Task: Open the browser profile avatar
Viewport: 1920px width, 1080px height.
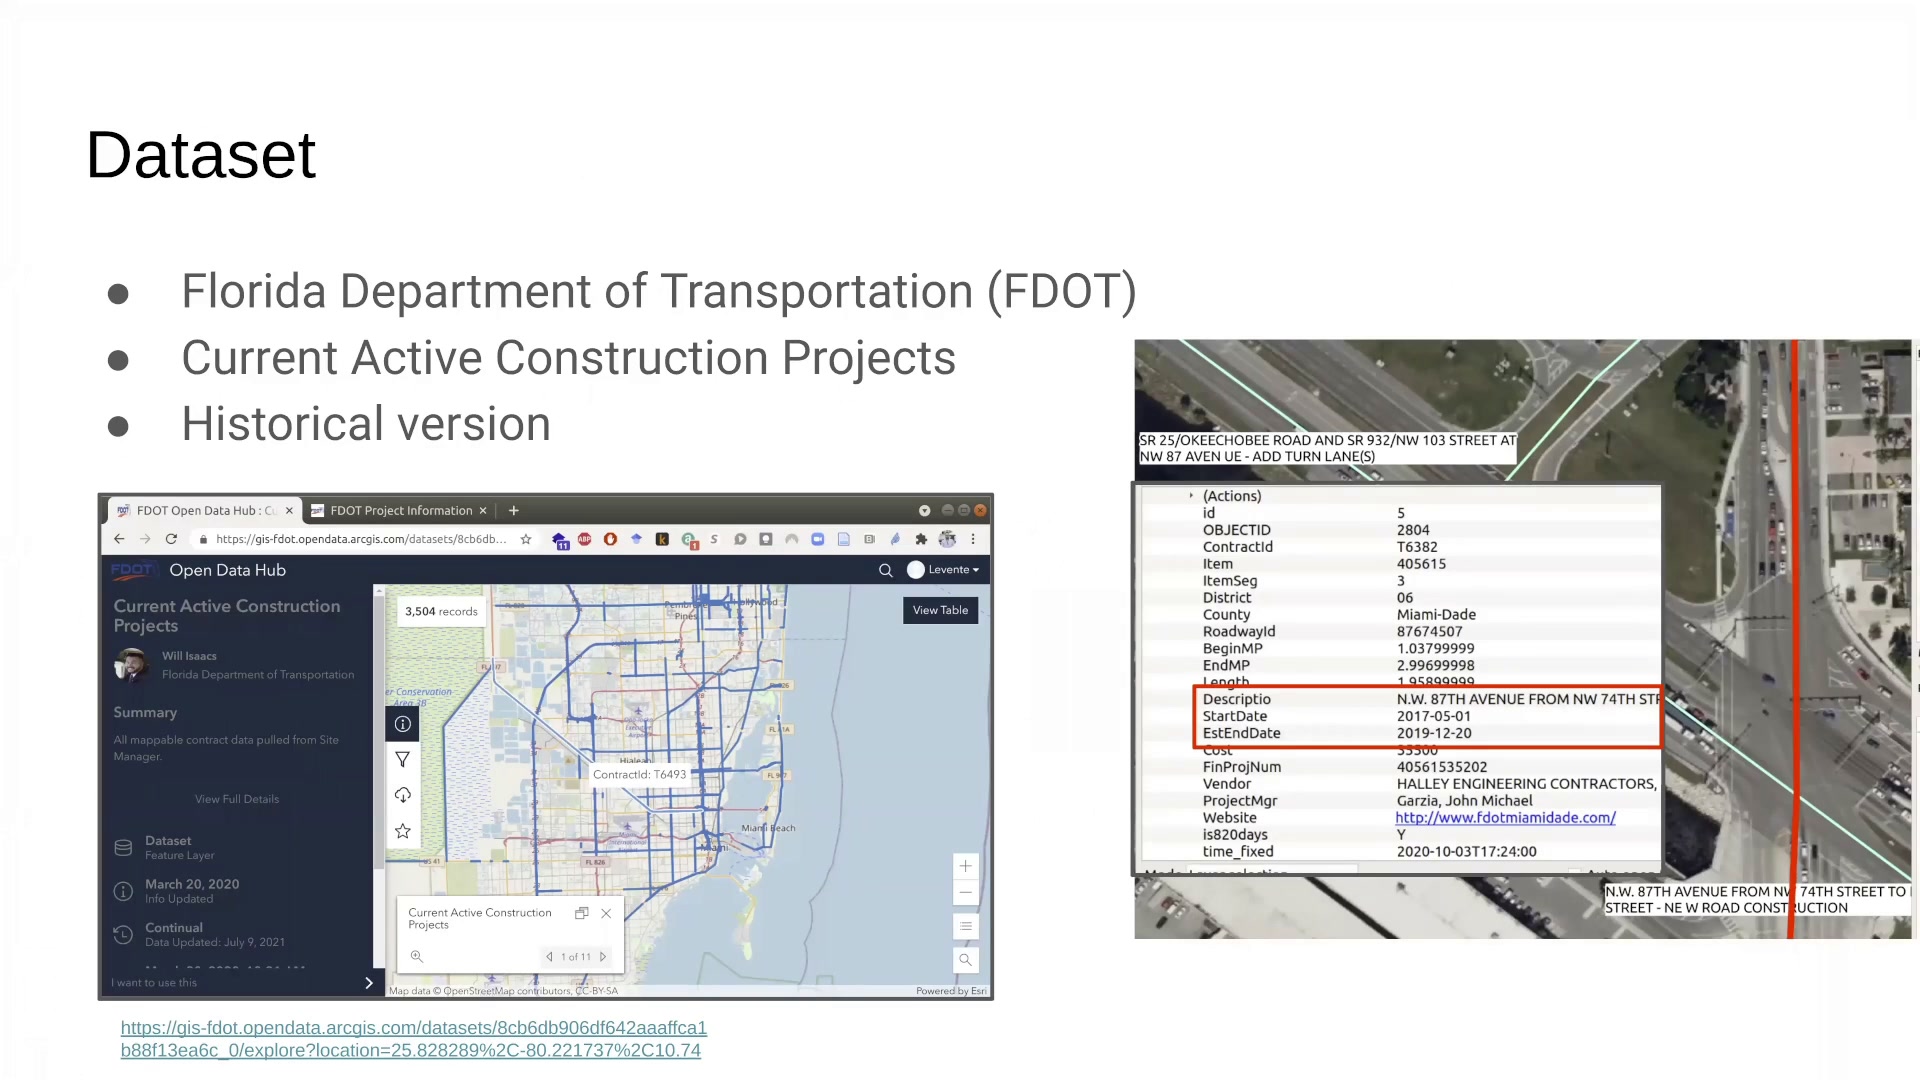Action: point(947,539)
